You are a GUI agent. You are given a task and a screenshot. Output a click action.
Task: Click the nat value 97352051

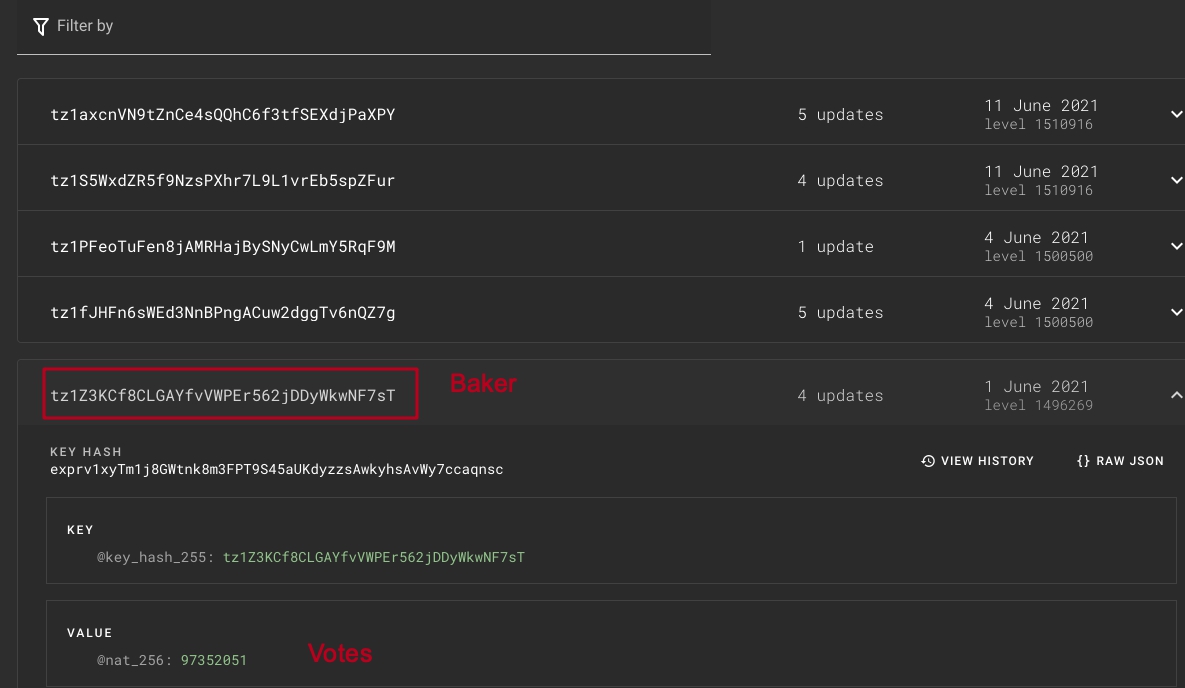(214, 660)
